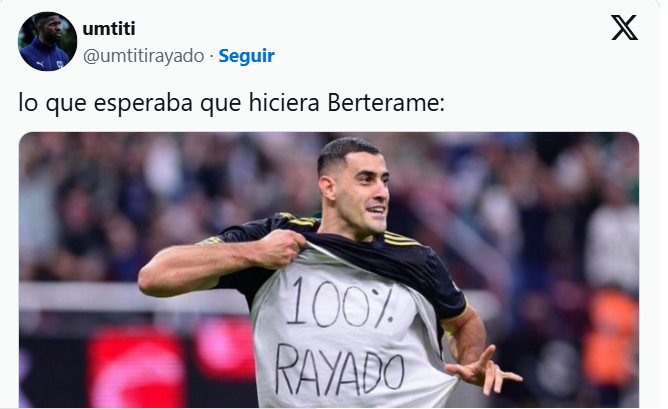This screenshot has height=409, width=668.
Task: Follow the account via Seguir
Action: [246, 56]
